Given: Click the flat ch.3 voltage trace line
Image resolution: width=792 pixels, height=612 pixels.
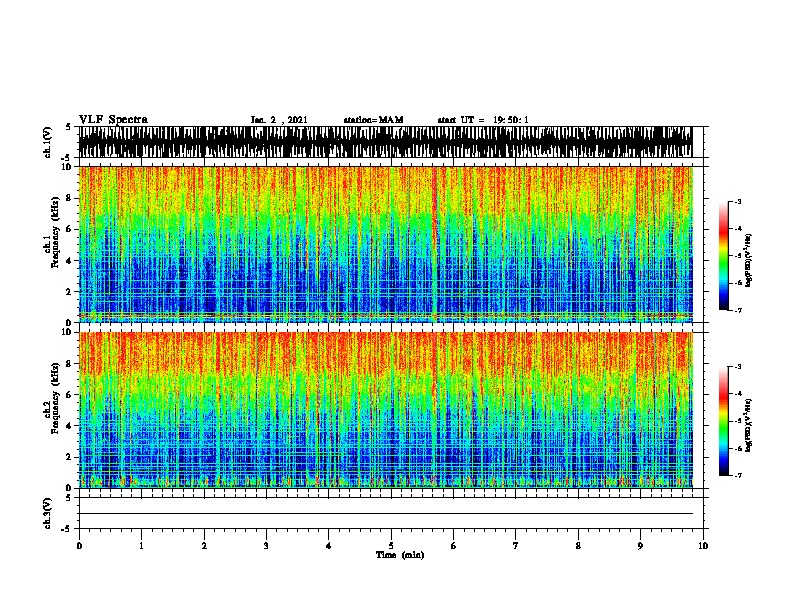Looking at the screenshot, I should click(385, 514).
